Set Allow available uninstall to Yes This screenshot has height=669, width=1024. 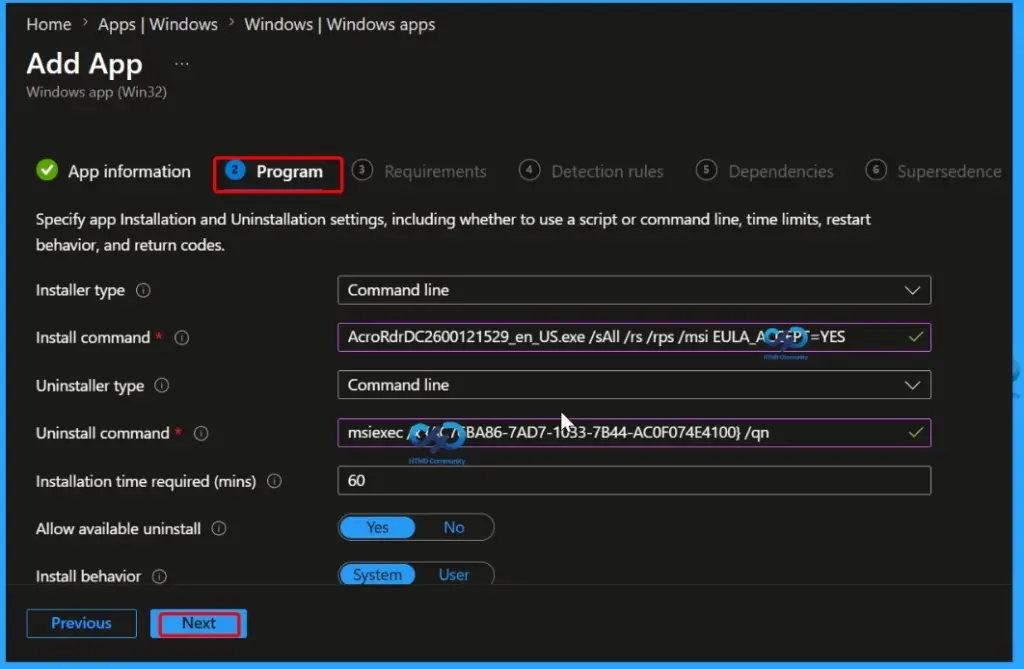click(x=377, y=527)
